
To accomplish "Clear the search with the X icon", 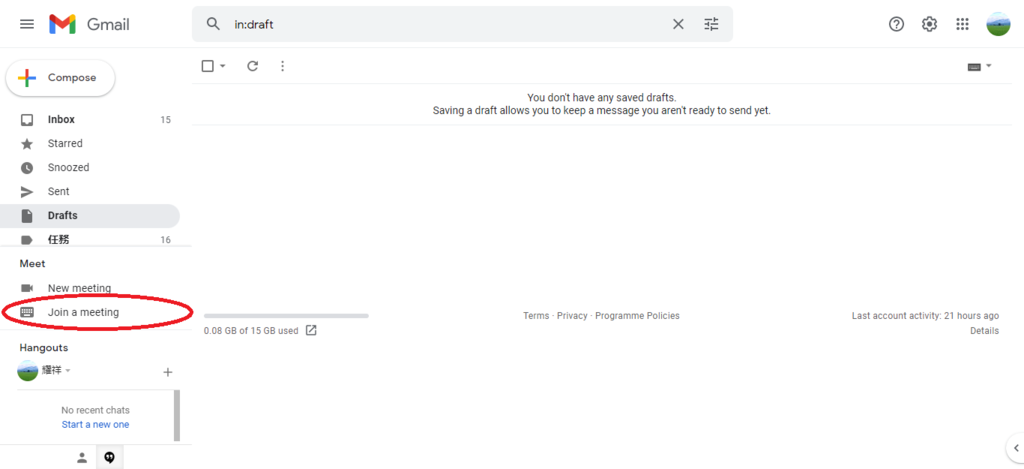I will [678, 24].
